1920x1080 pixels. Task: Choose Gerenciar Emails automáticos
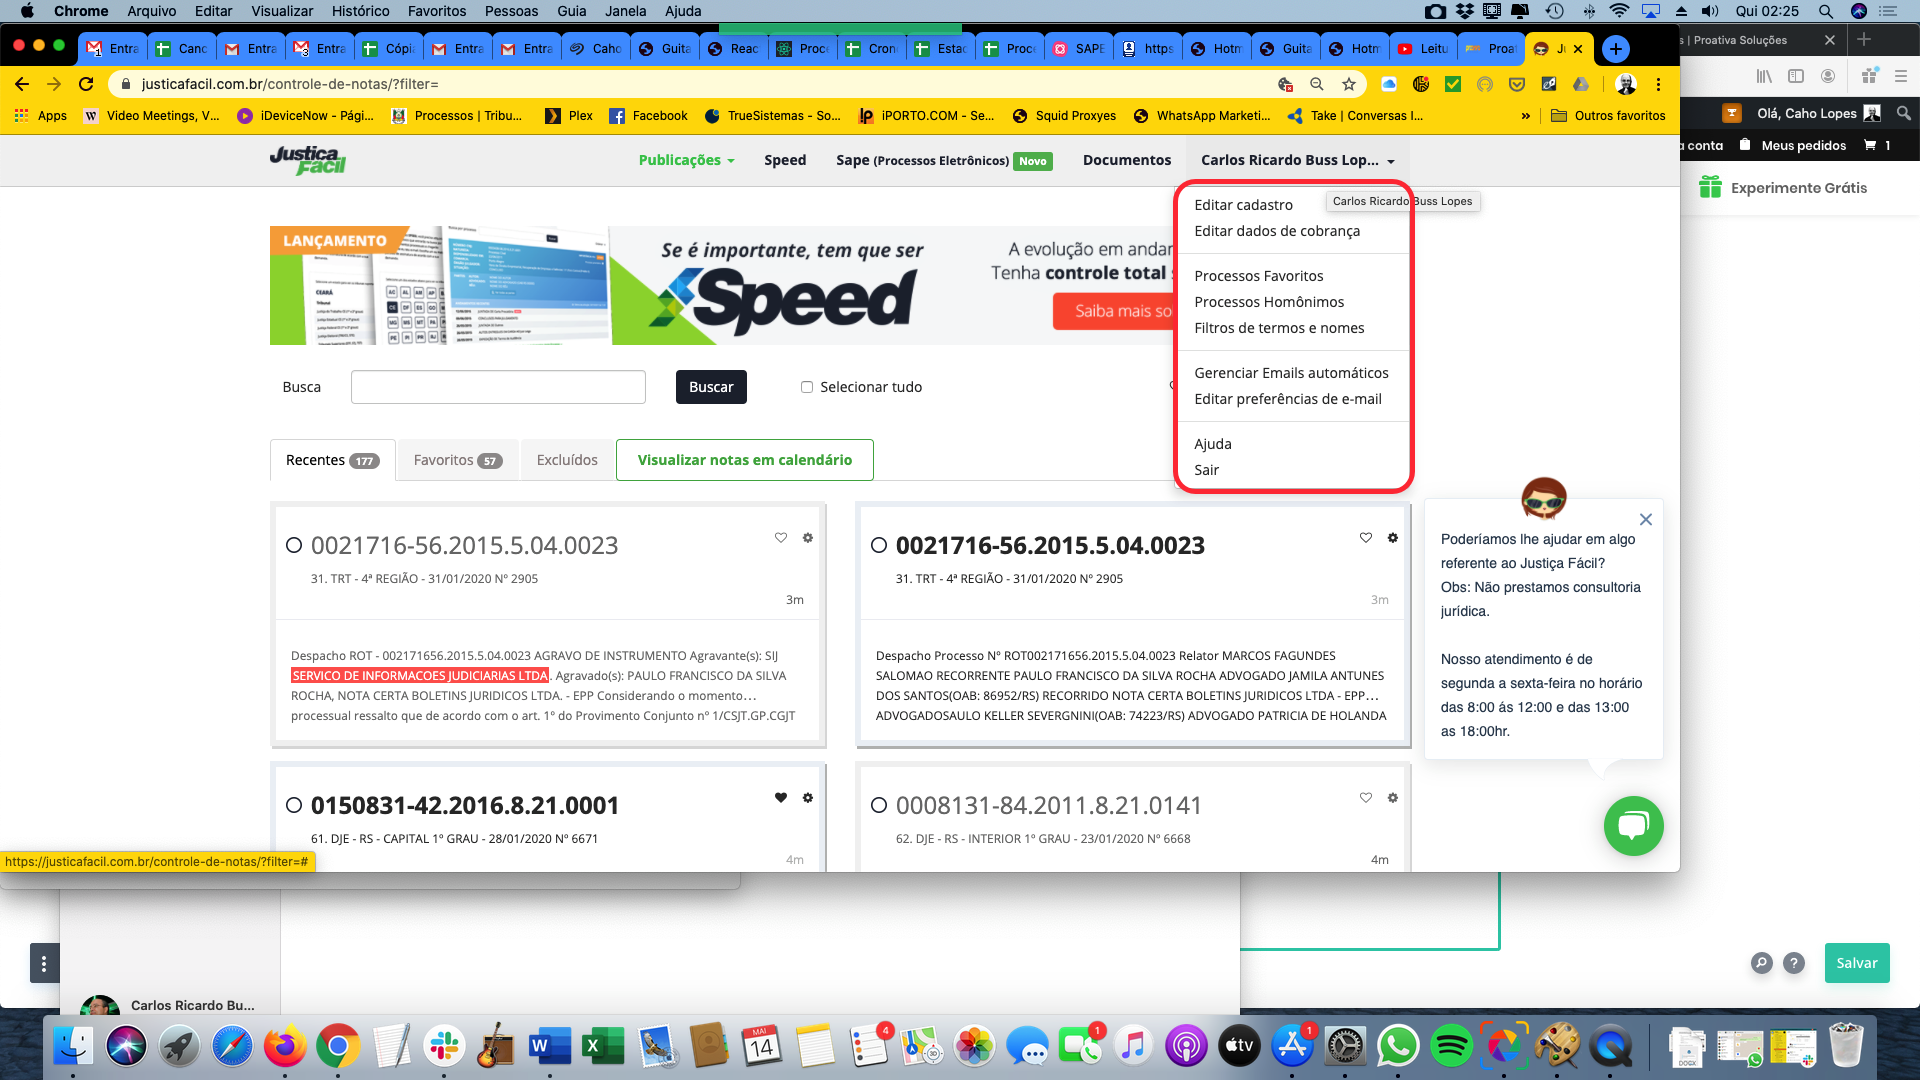coord(1291,373)
